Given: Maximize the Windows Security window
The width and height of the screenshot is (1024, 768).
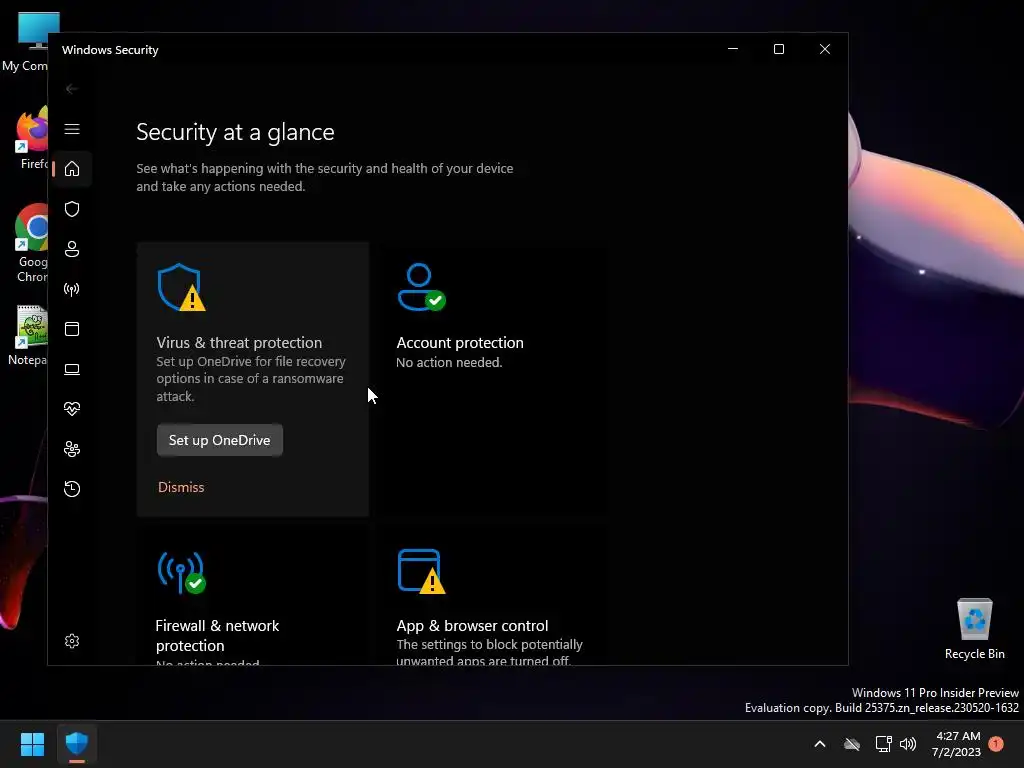Looking at the screenshot, I should click(778, 50).
